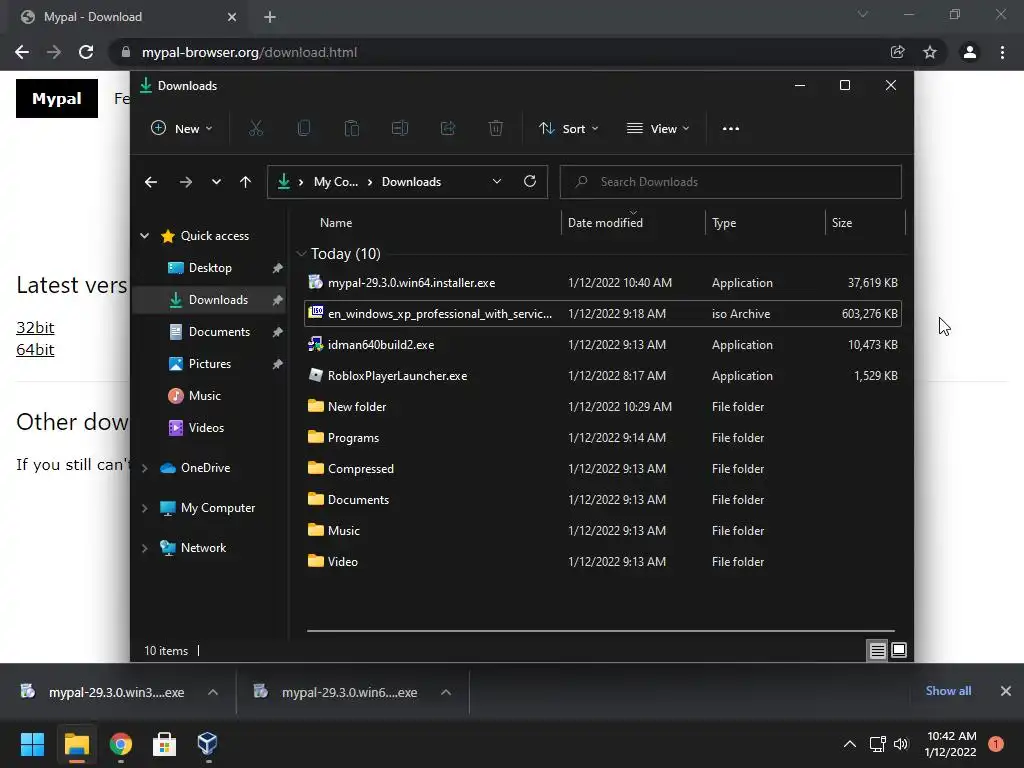Click the Rename icon in Explorer toolbar

[x=400, y=129]
